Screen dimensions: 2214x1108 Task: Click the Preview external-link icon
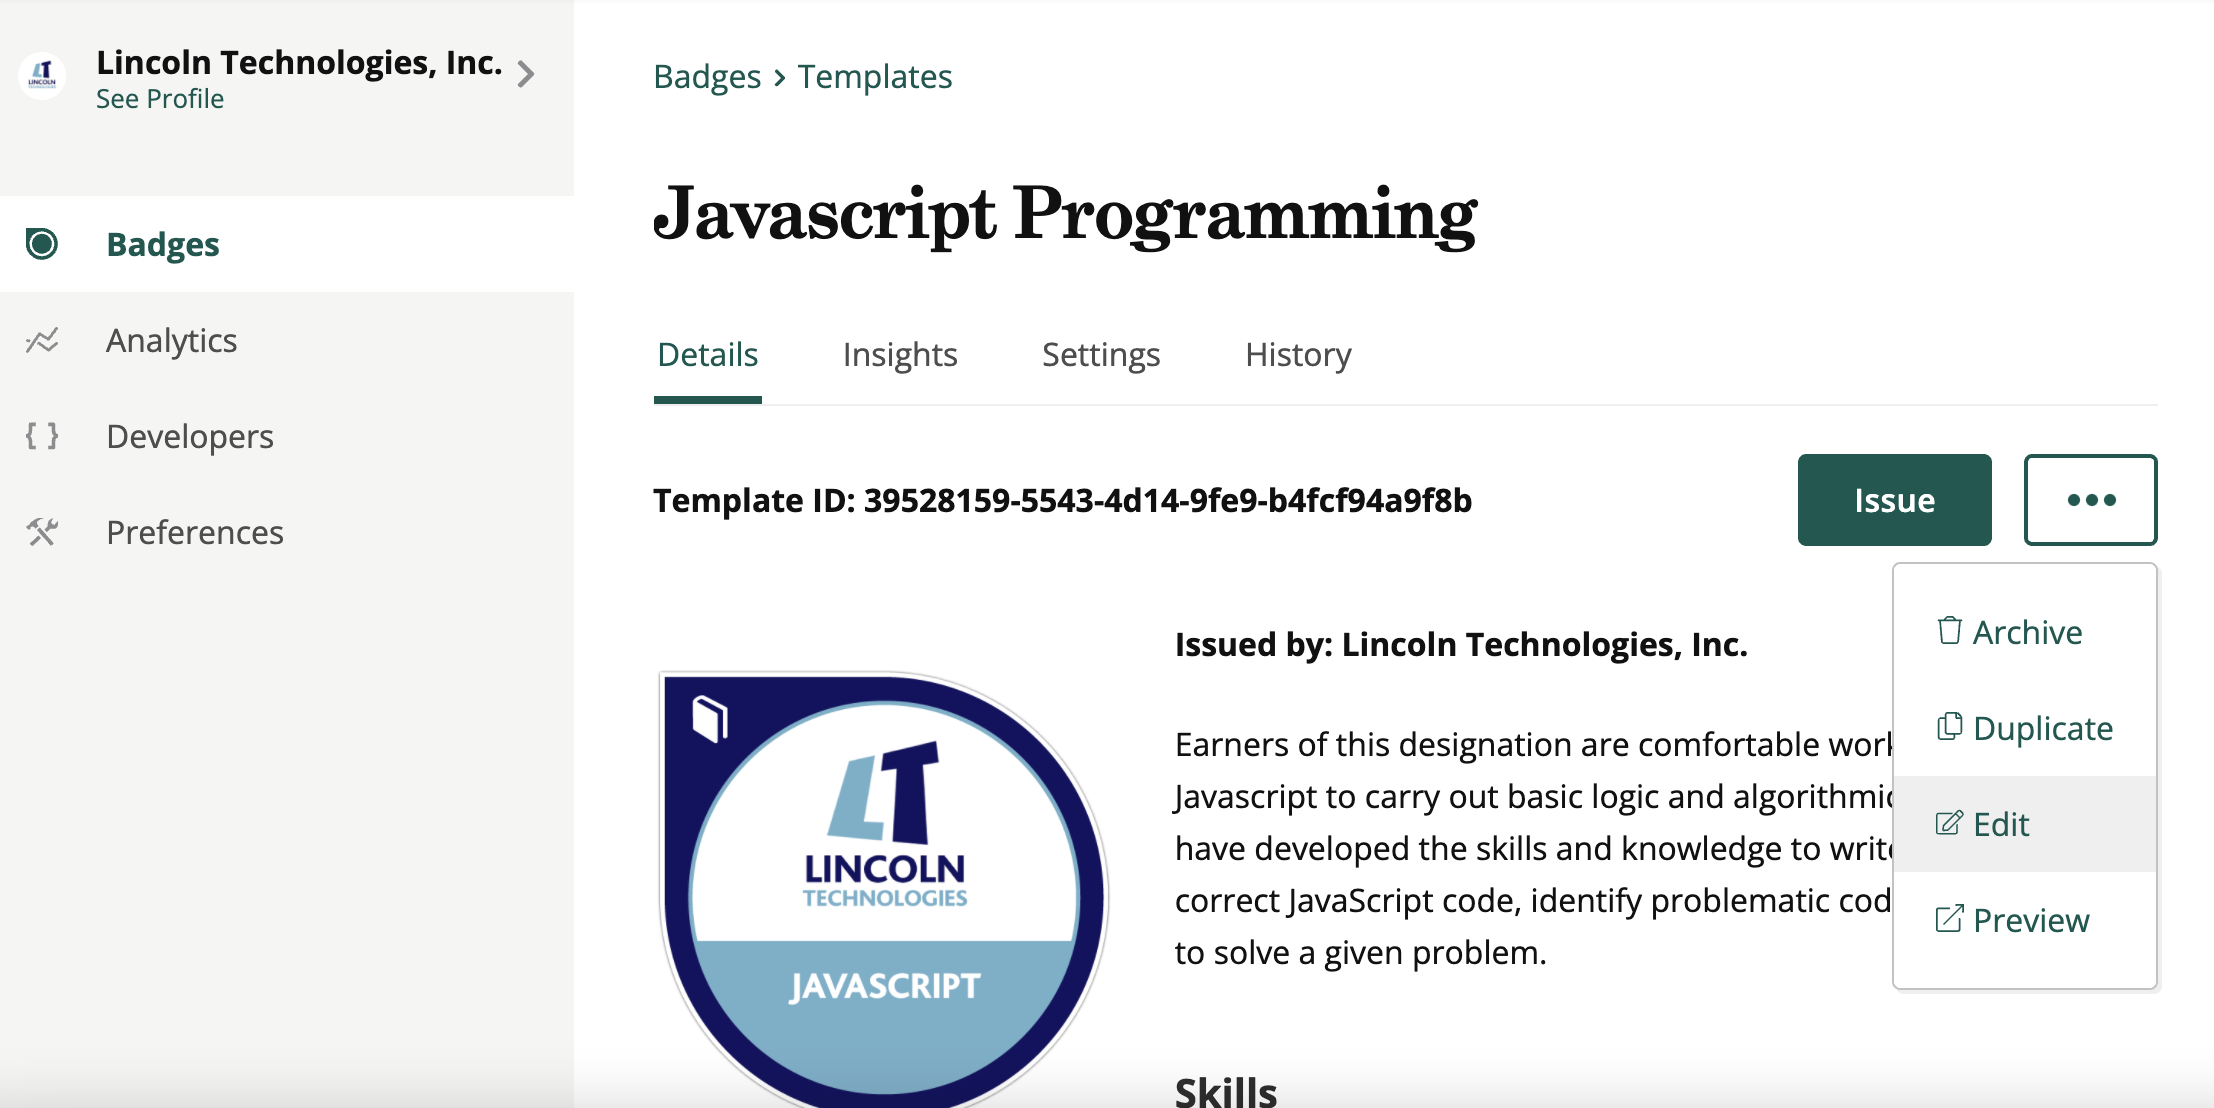coord(1949,919)
